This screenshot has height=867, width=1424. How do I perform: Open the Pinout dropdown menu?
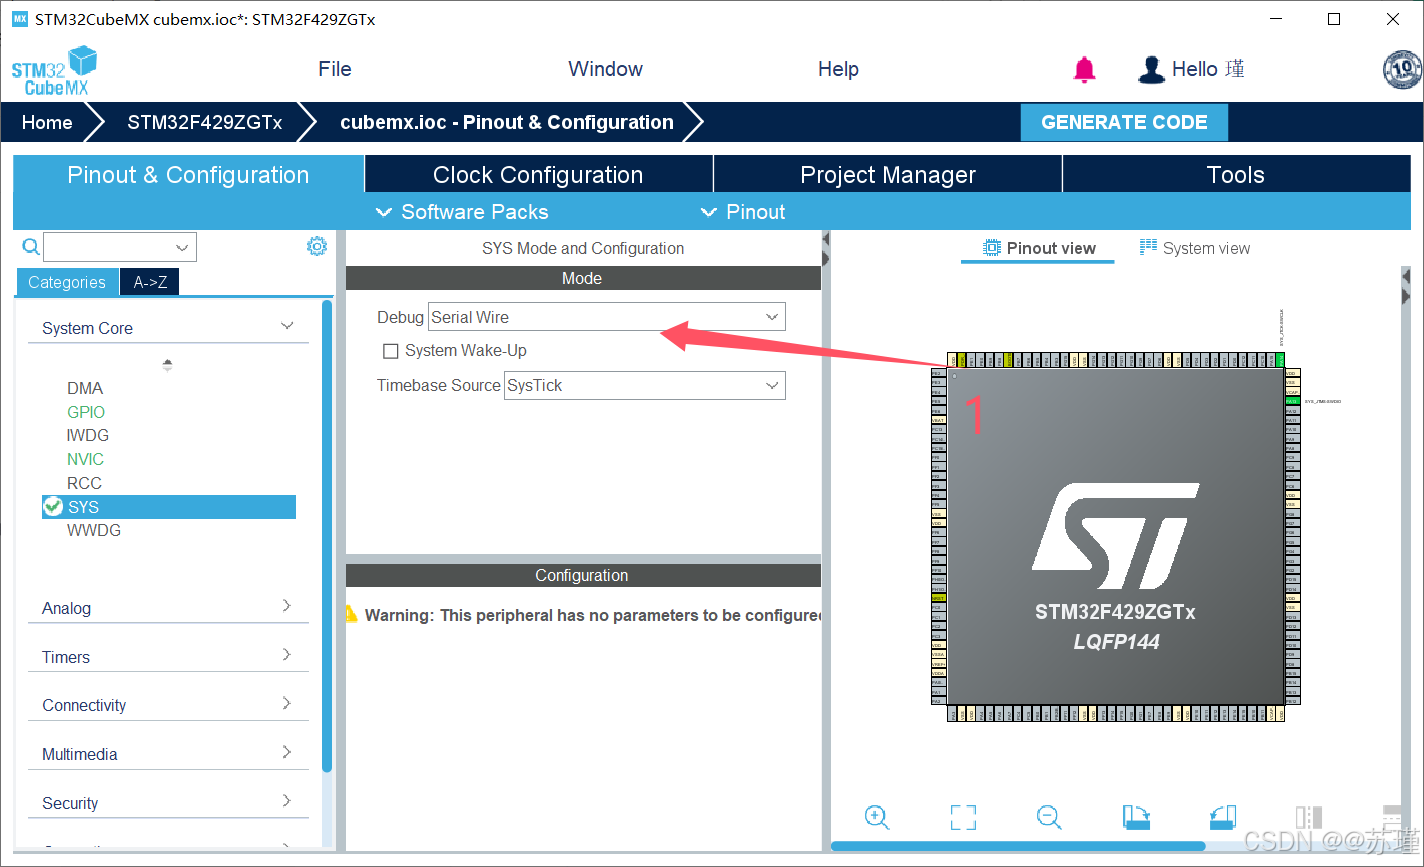pyautogui.click(x=743, y=212)
